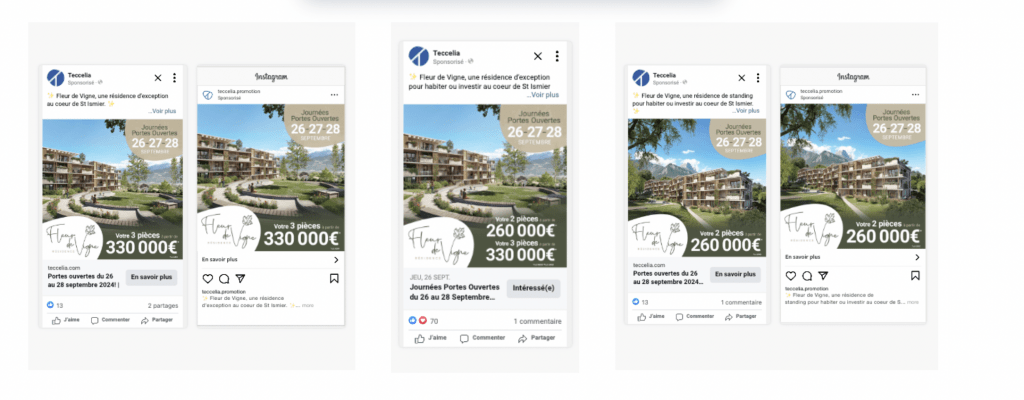Open three-dot menu on center Teccelia post
Image resolution: width=1024 pixels, height=400 pixels.
[556, 56]
